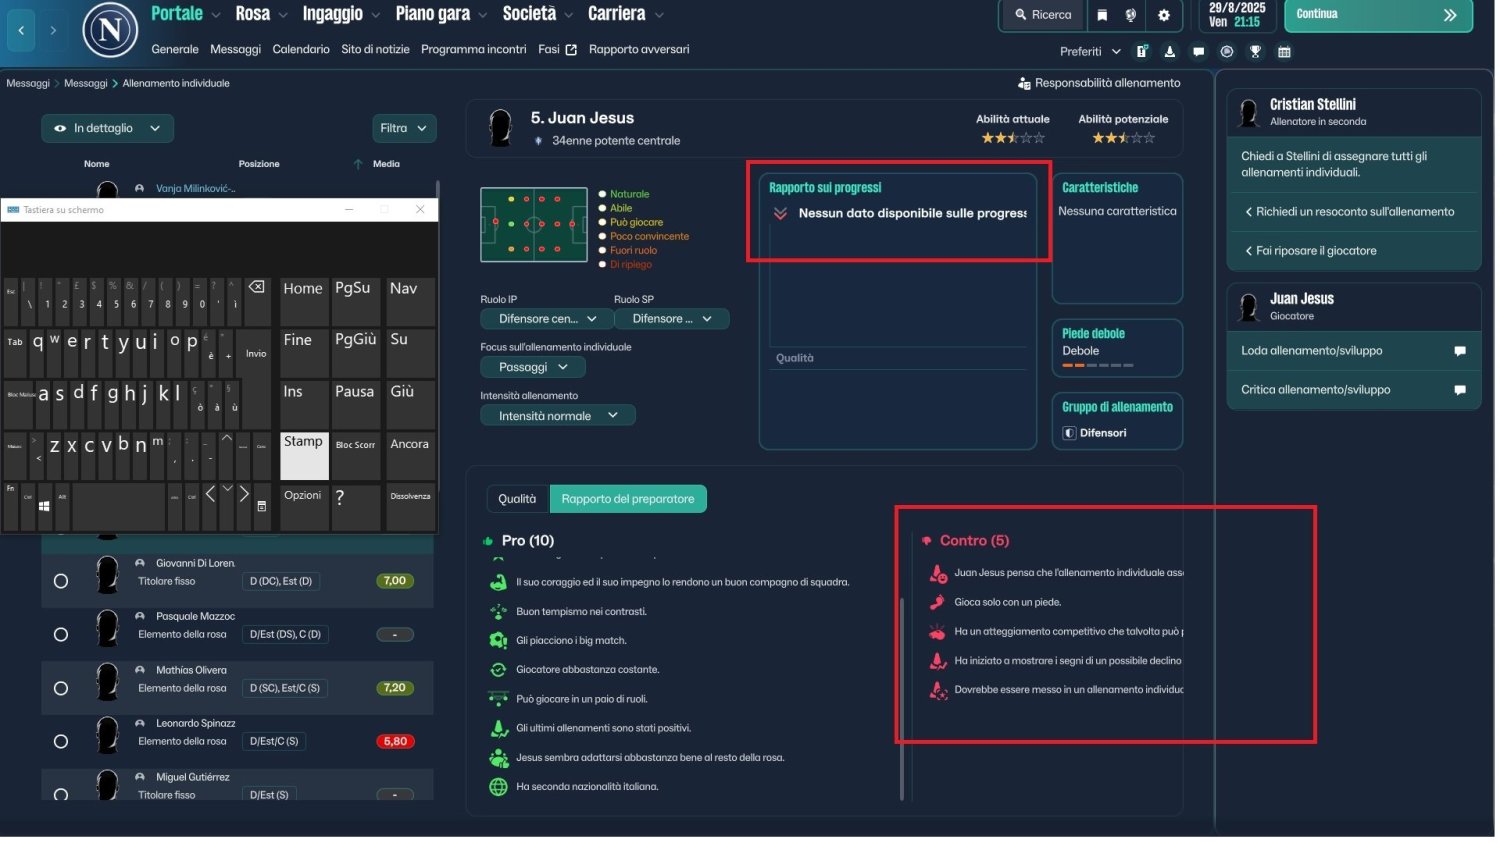Click the thumbs-up Pro (10) icon
This screenshot has height=843, width=1500.
point(489,543)
